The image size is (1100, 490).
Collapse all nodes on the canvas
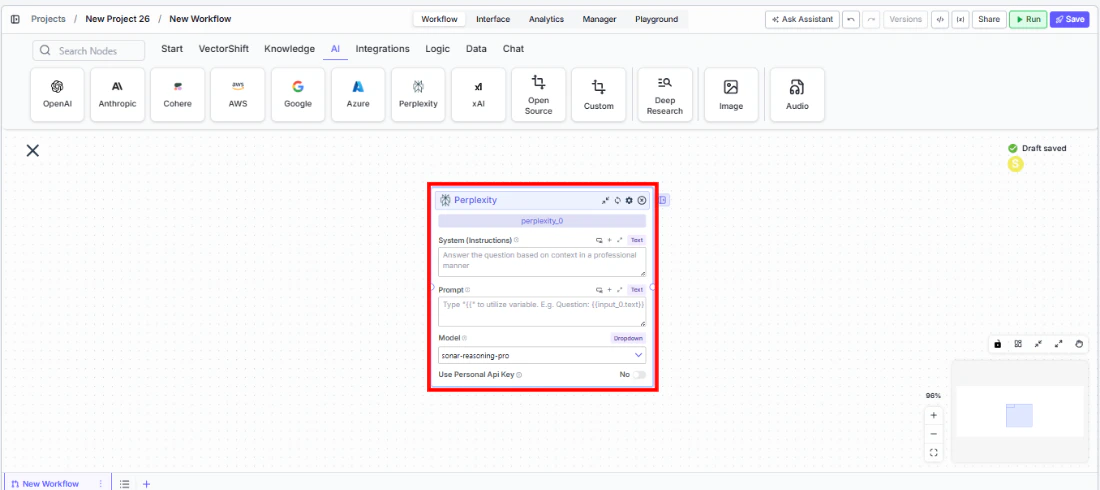click(1038, 343)
